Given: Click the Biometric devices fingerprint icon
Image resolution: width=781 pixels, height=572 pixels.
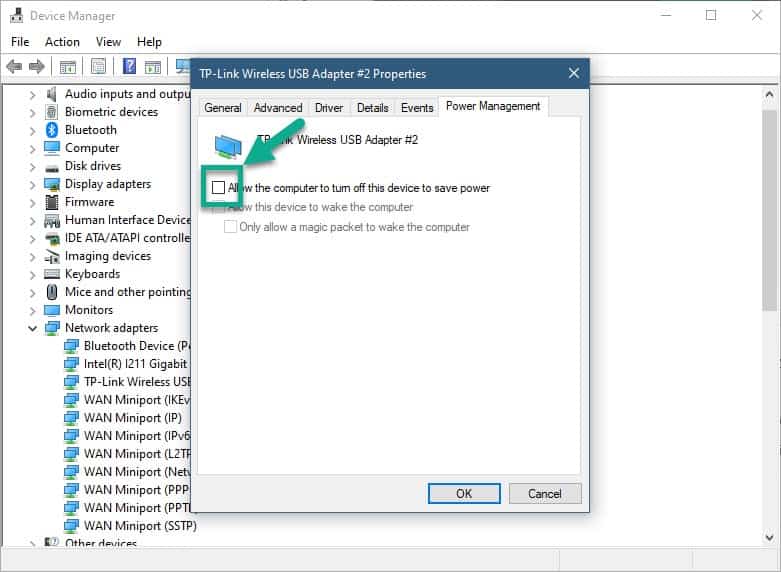Looking at the screenshot, I should [x=52, y=112].
